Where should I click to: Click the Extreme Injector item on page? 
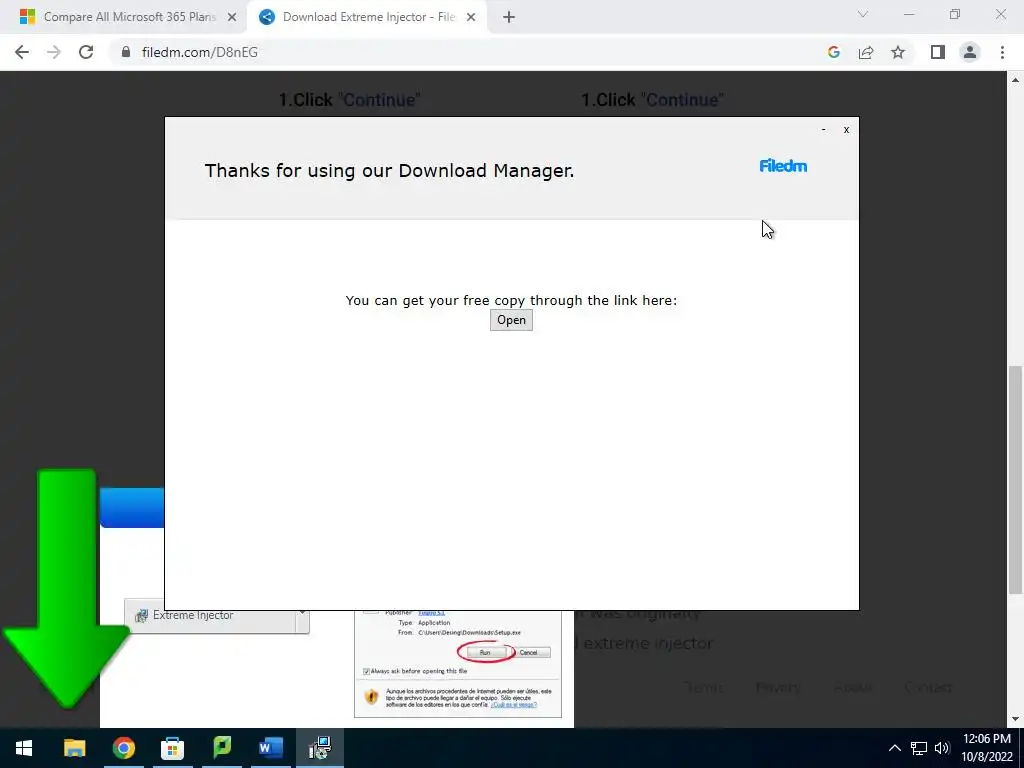217,615
